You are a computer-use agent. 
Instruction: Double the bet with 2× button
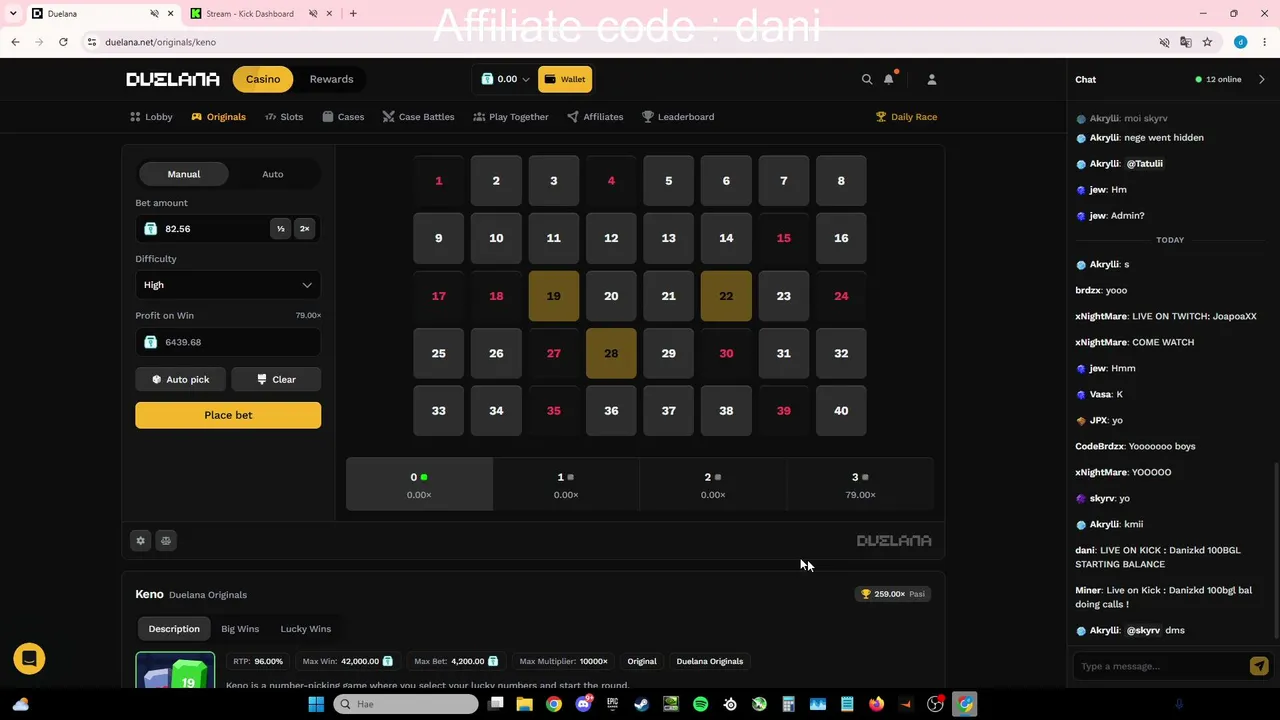coord(305,229)
